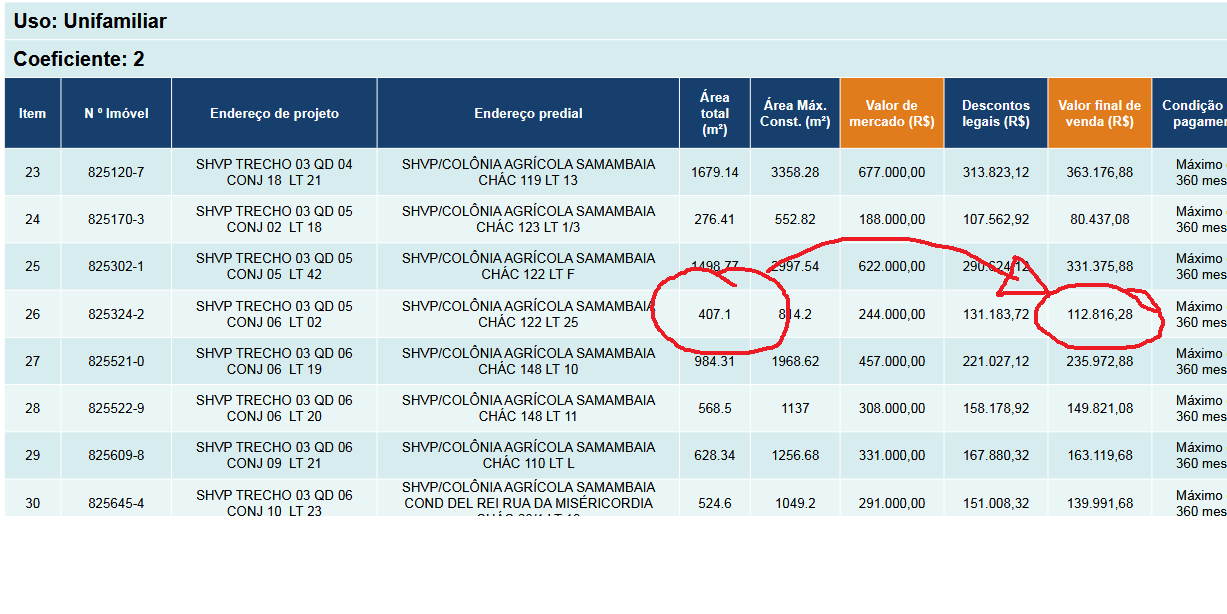The height and width of the screenshot is (614, 1227).
Task: Click the orange 'Valor de mercado' header
Action: tap(891, 113)
